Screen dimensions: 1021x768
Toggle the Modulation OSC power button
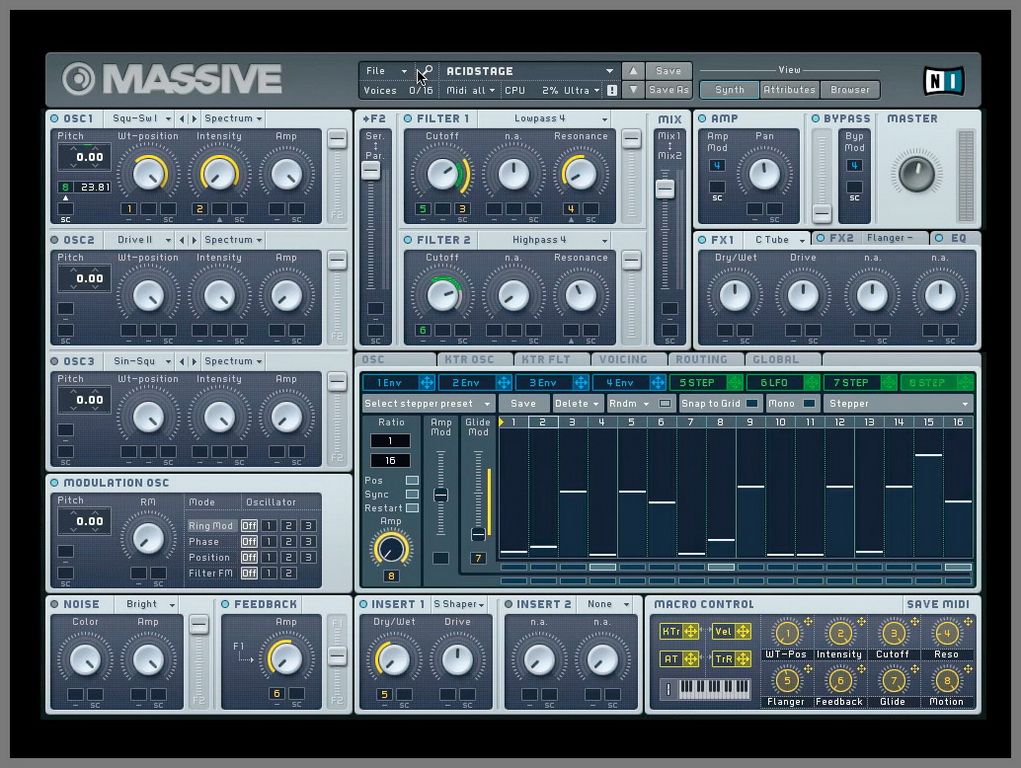pos(54,483)
